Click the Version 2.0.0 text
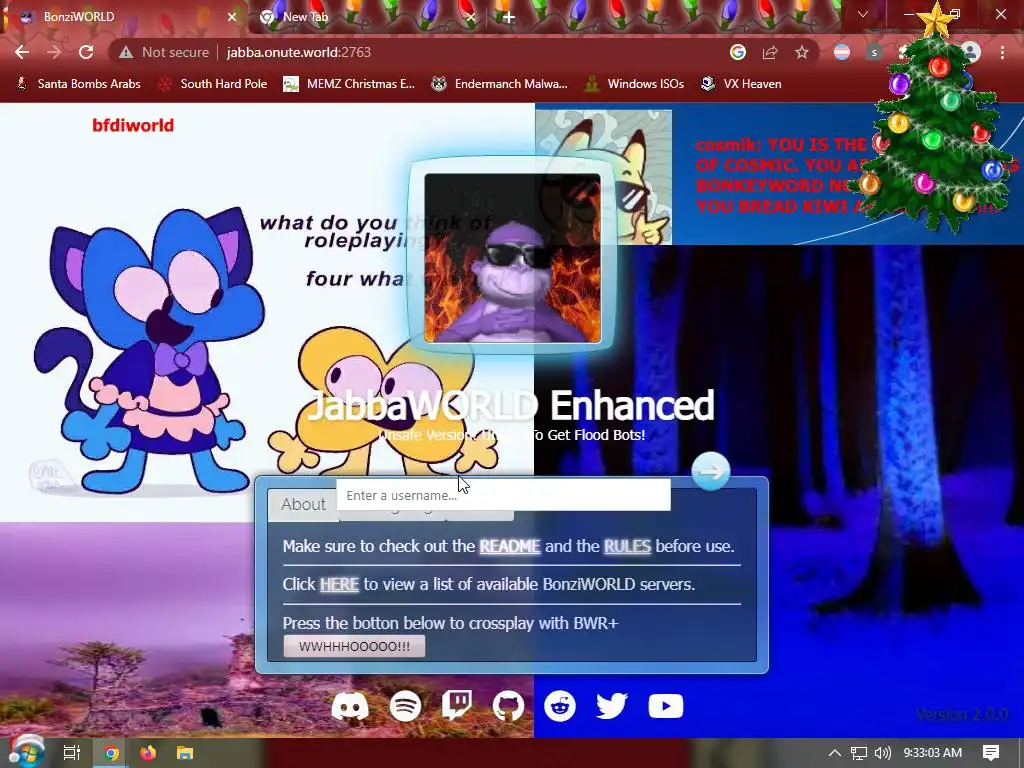 [962, 714]
